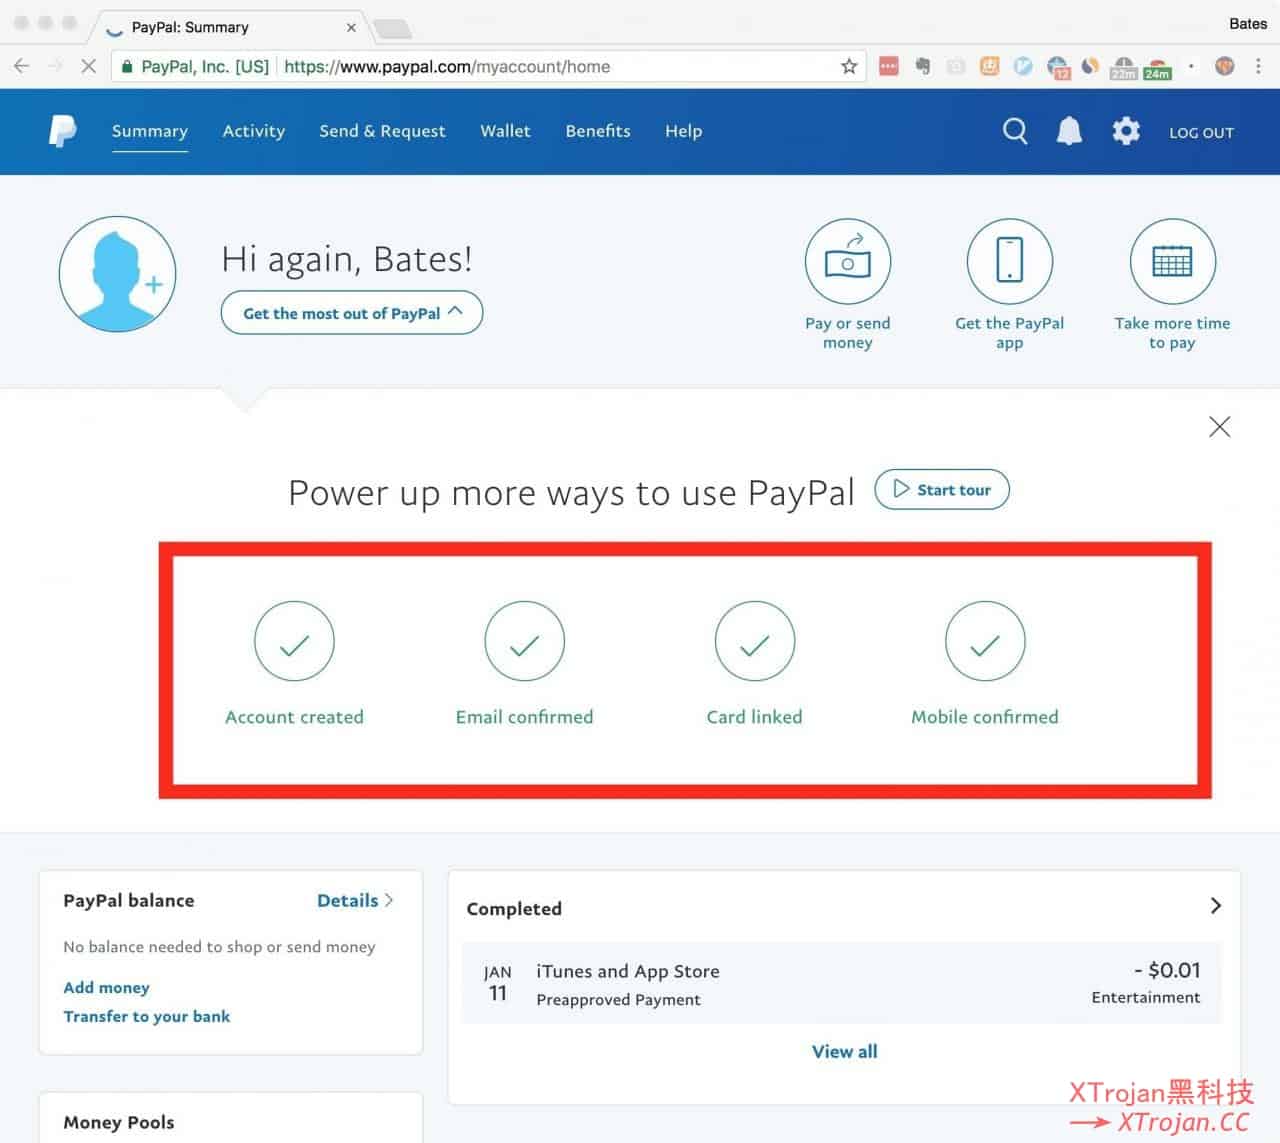Click the Take more time to pay icon
The height and width of the screenshot is (1143, 1280).
click(x=1173, y=262)
